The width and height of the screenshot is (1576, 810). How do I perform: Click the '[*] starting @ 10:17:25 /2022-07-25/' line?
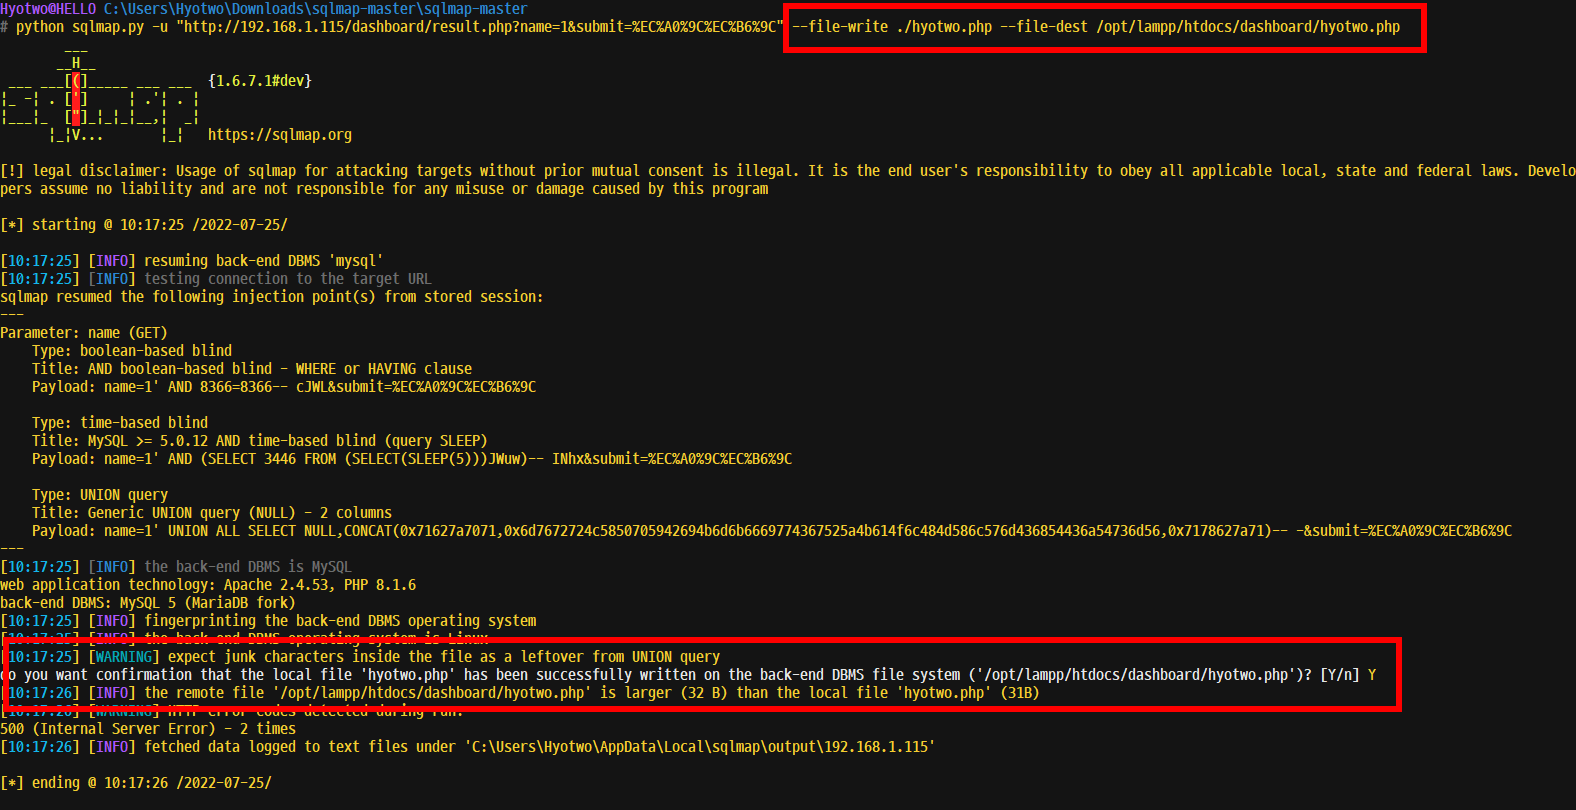click(x=144, y=225)
